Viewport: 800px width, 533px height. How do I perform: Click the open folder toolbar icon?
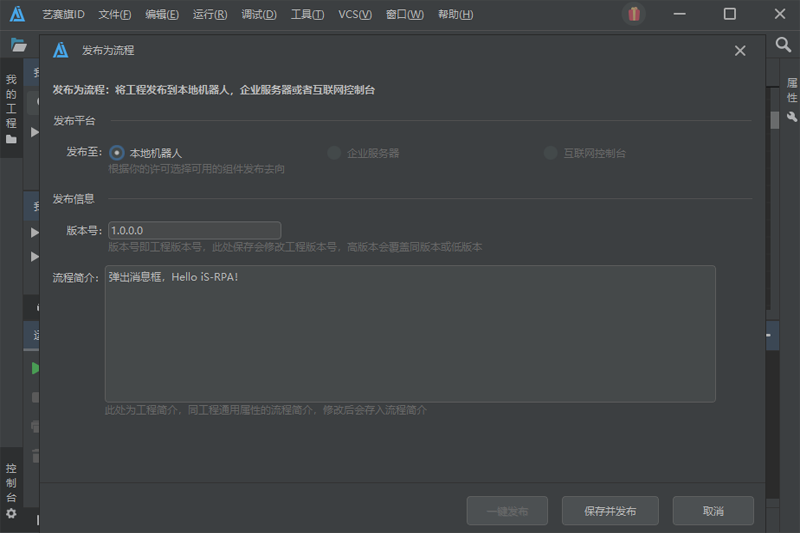coord(18,45)
